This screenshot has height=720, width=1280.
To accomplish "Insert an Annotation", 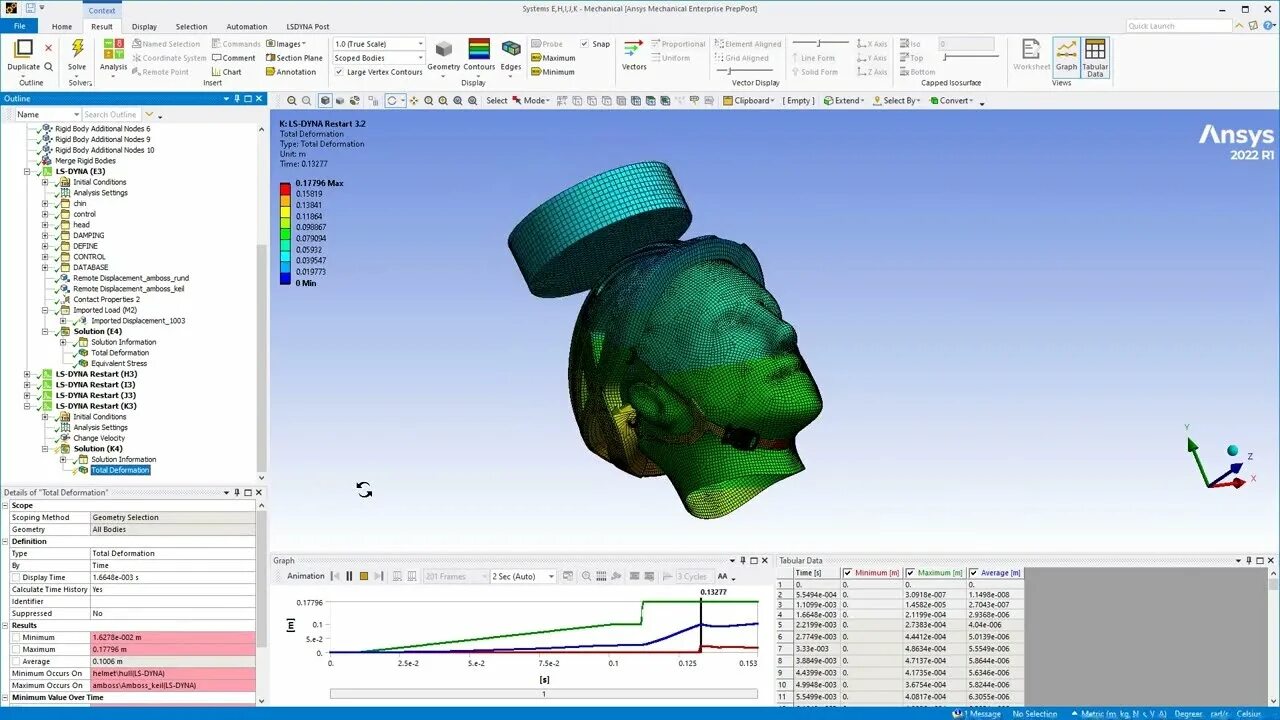I will click(x=290, y=72).
